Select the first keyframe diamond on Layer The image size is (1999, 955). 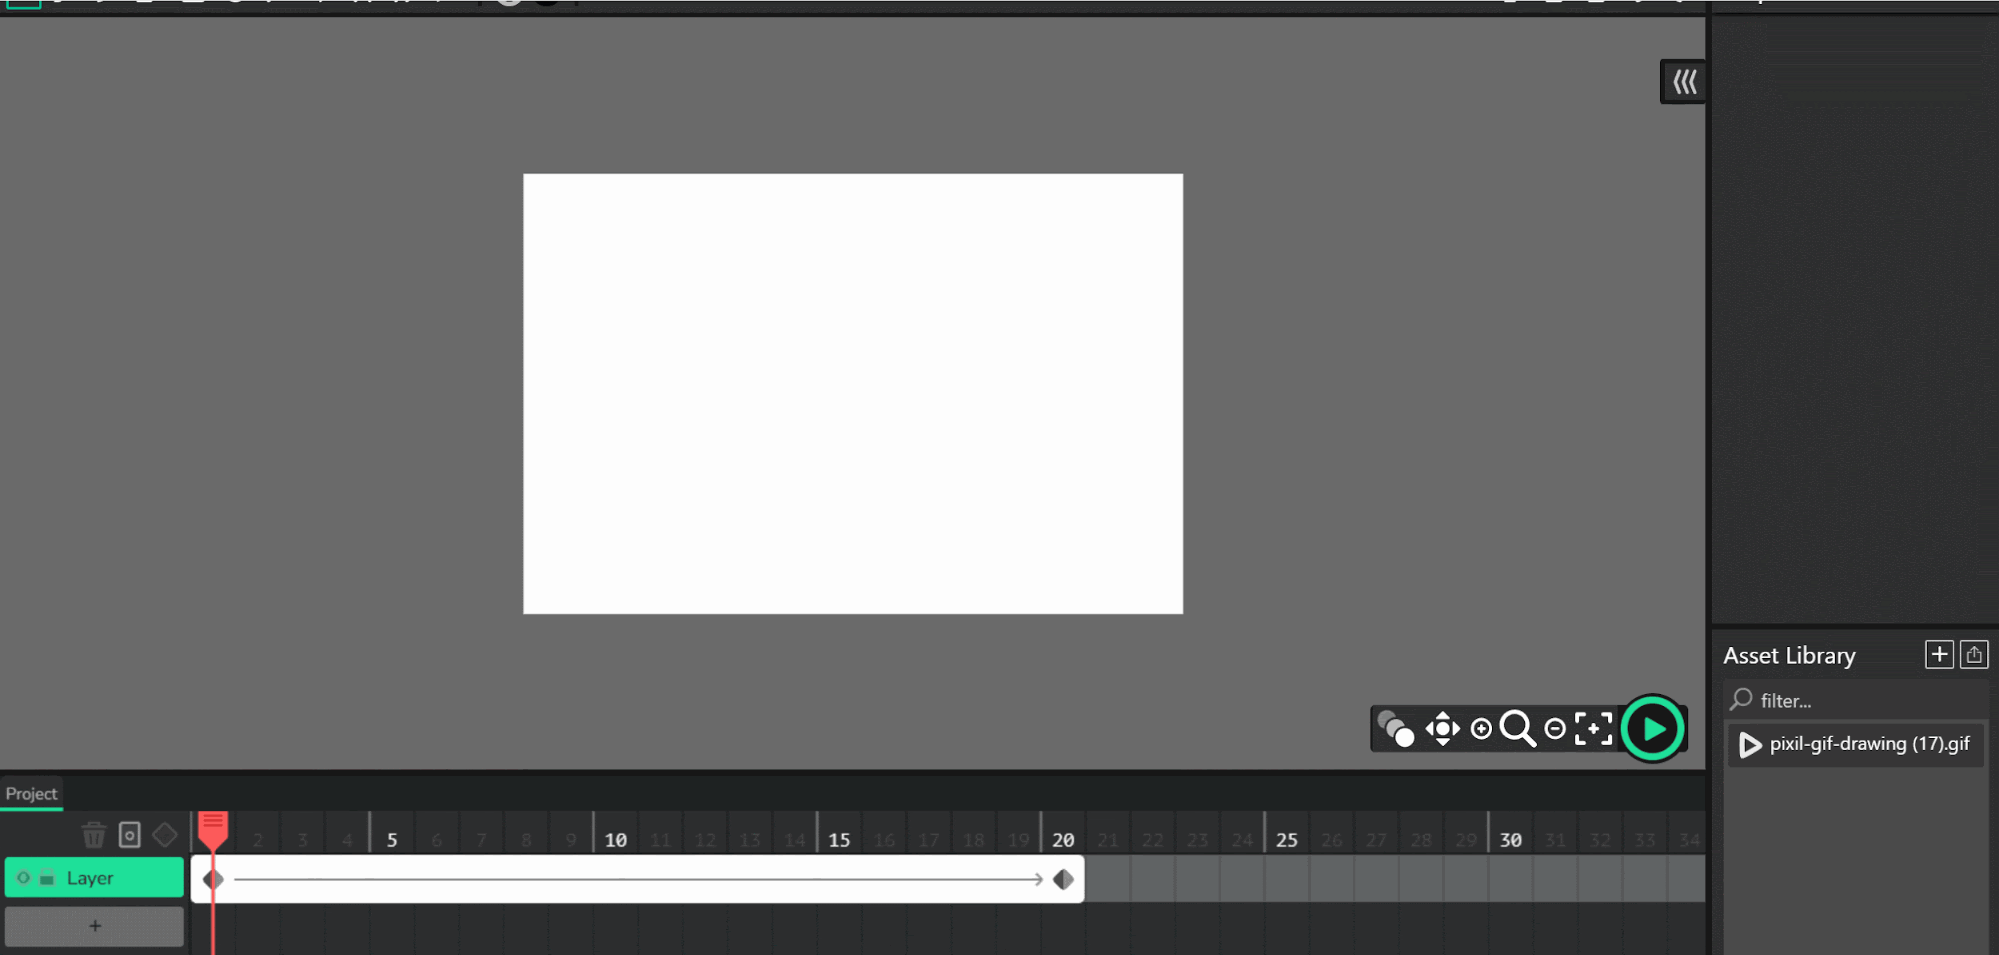point(213,879)
